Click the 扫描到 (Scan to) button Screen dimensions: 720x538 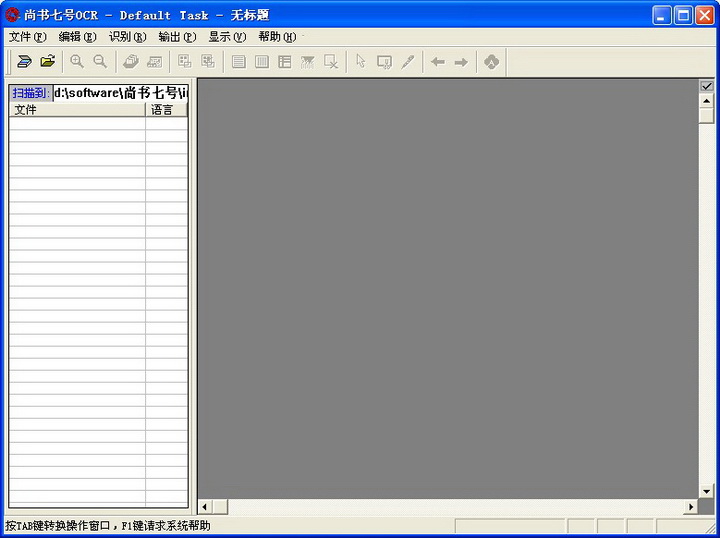tap(31, 93)
